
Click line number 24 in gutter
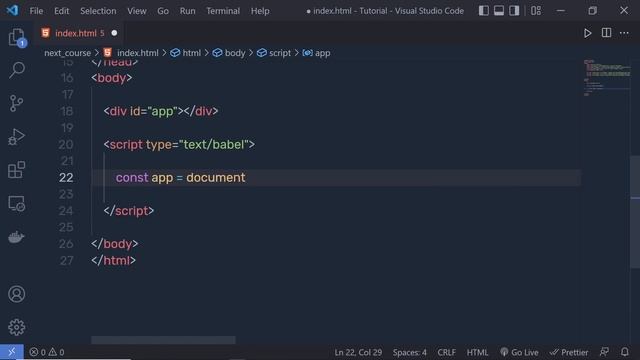(66, 211)
